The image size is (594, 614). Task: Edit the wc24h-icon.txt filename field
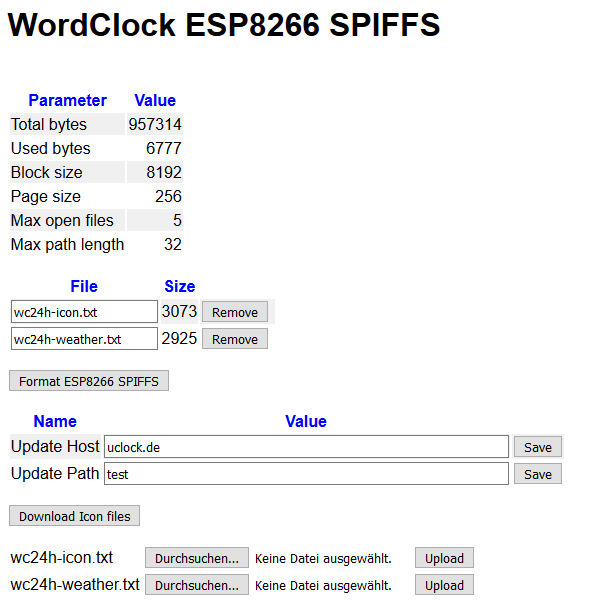(84, 312)
